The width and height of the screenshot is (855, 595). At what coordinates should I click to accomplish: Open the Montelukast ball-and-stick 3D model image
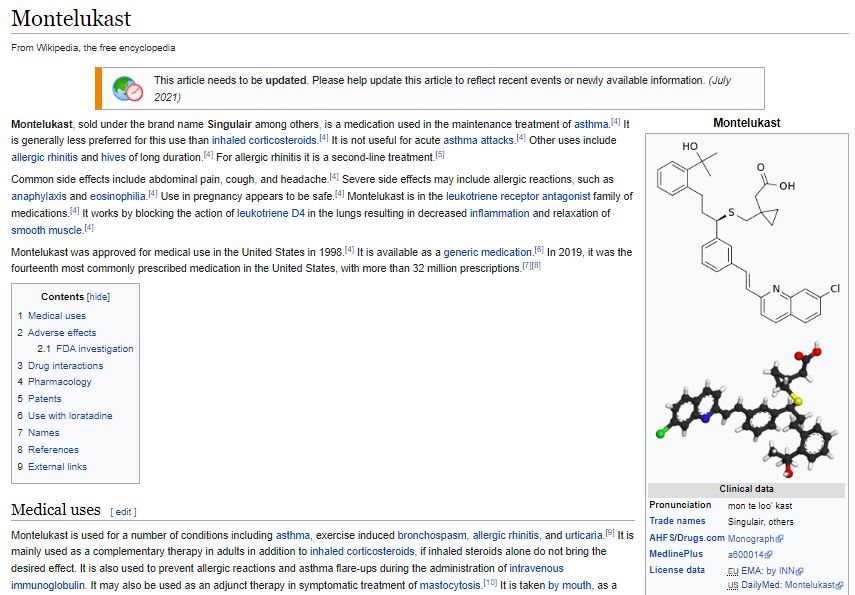click(747, 408)
